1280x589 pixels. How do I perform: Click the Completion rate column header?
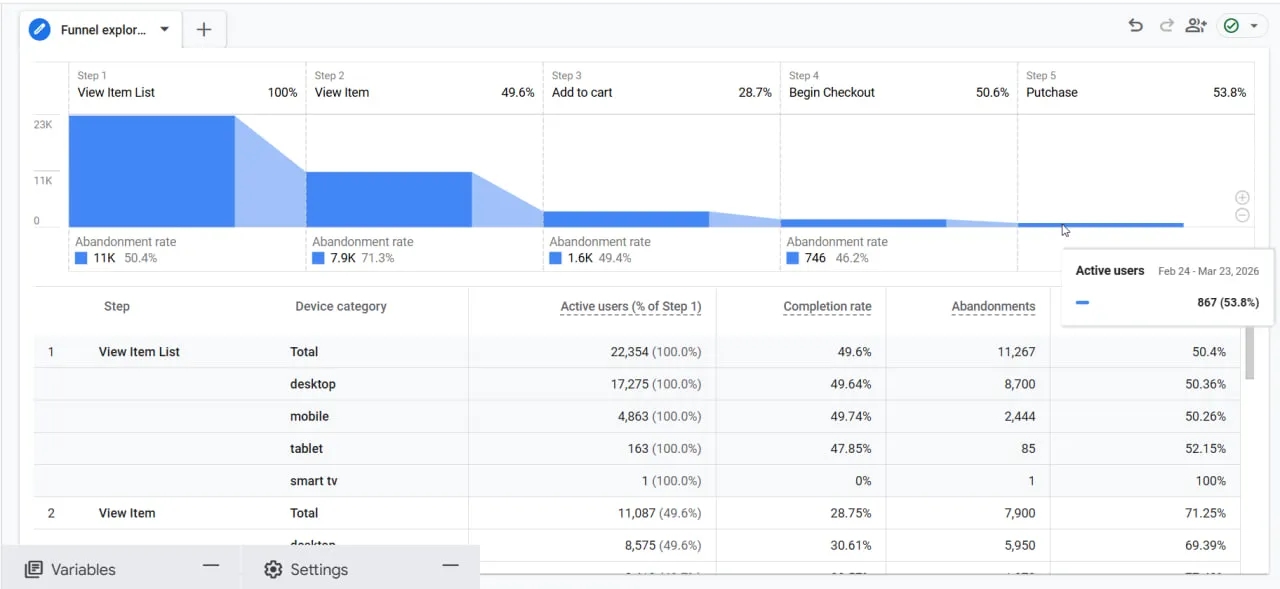pos(827,307)
